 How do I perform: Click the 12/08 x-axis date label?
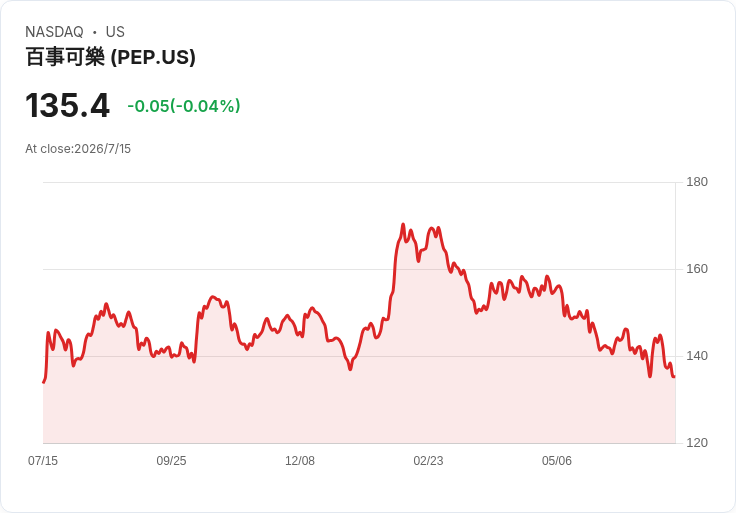click(x=300, y=461)
